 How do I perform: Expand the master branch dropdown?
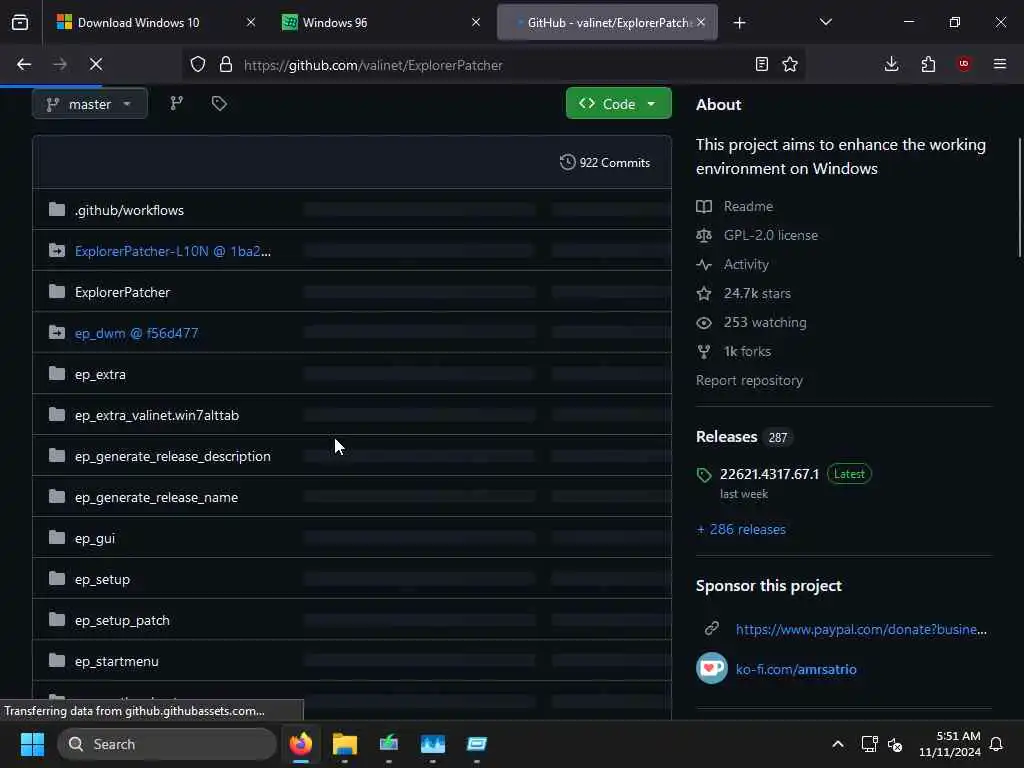[89, 104]
